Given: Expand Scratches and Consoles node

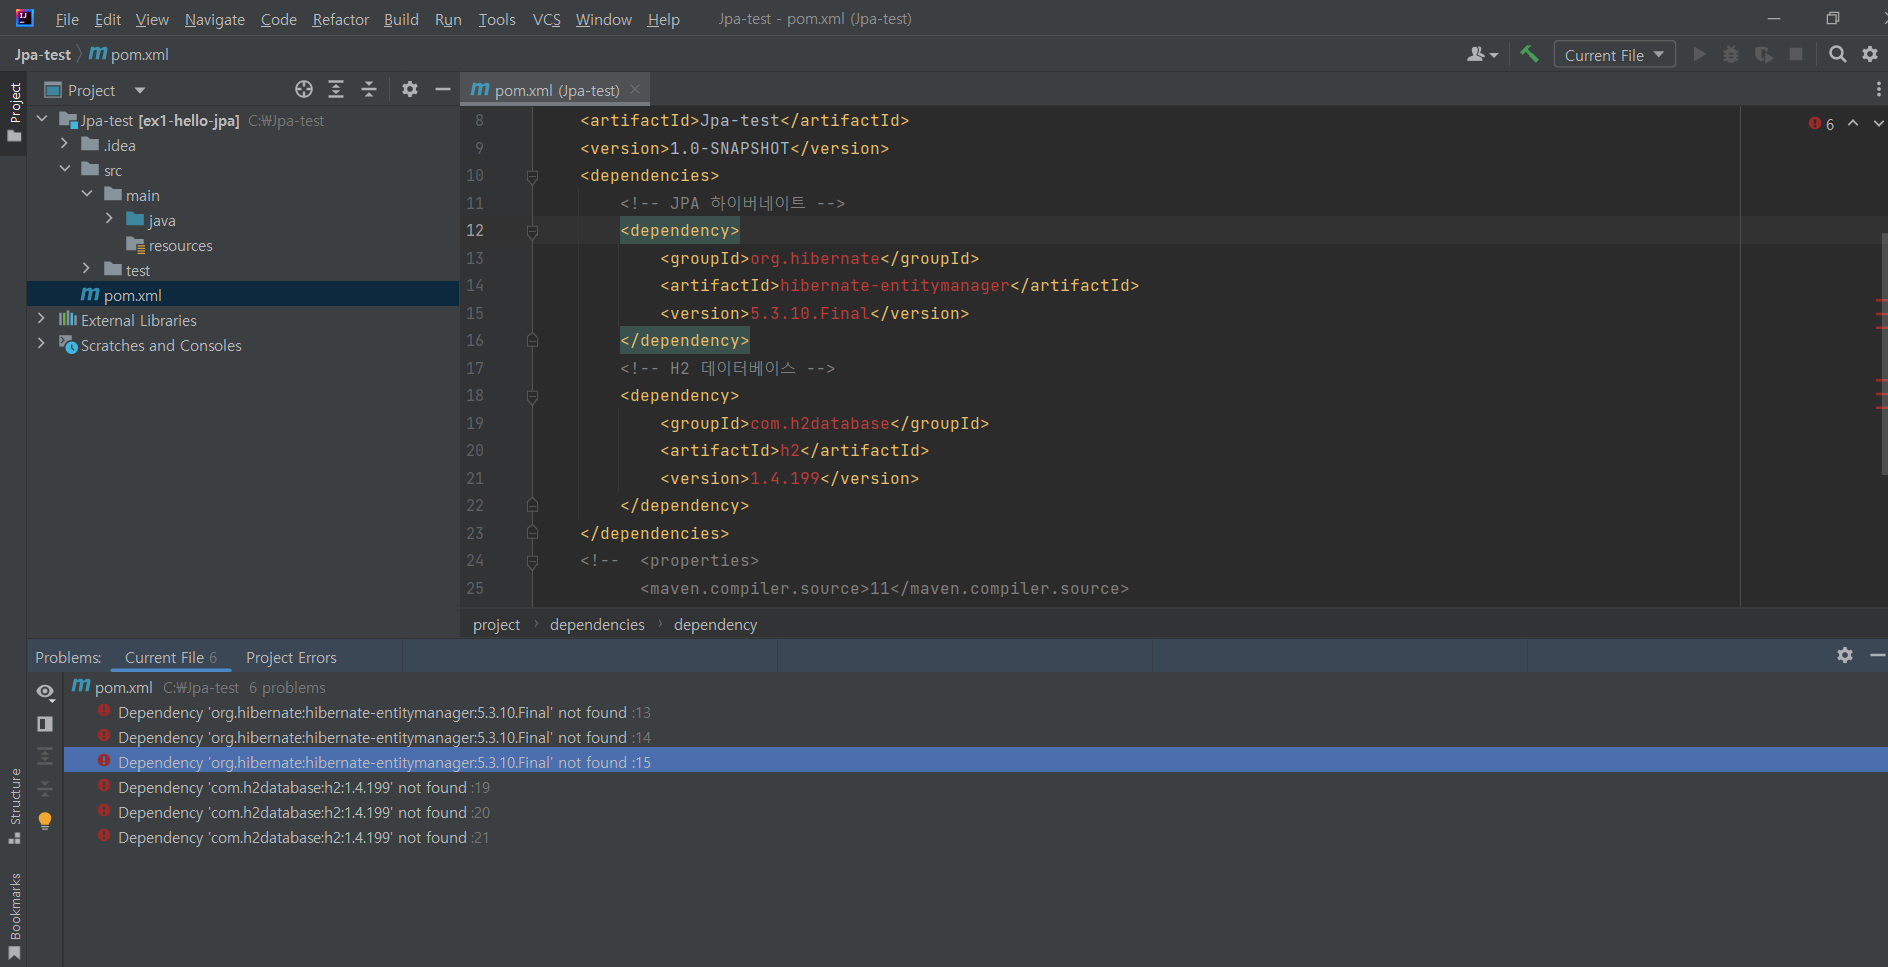Looking at the screenshot, I should point(41,344).
